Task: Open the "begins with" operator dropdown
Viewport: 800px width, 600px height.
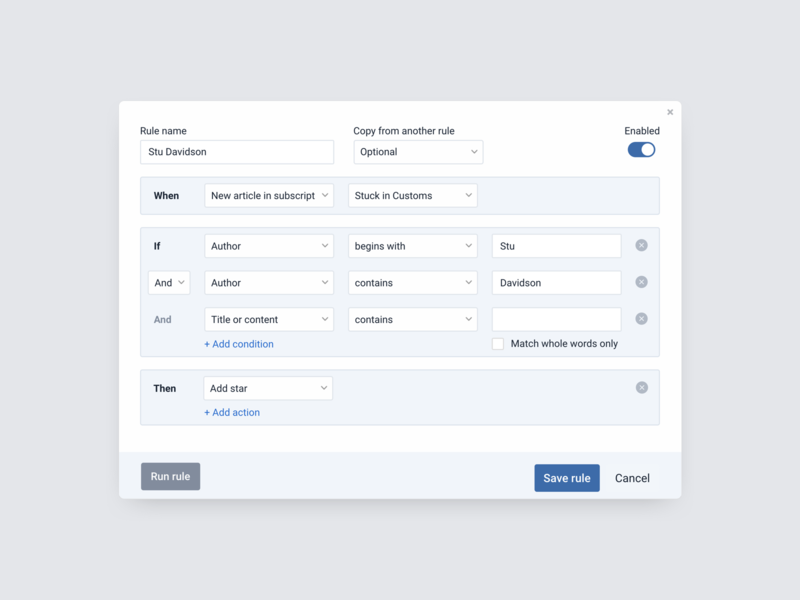Action: [x=411, y=245]
